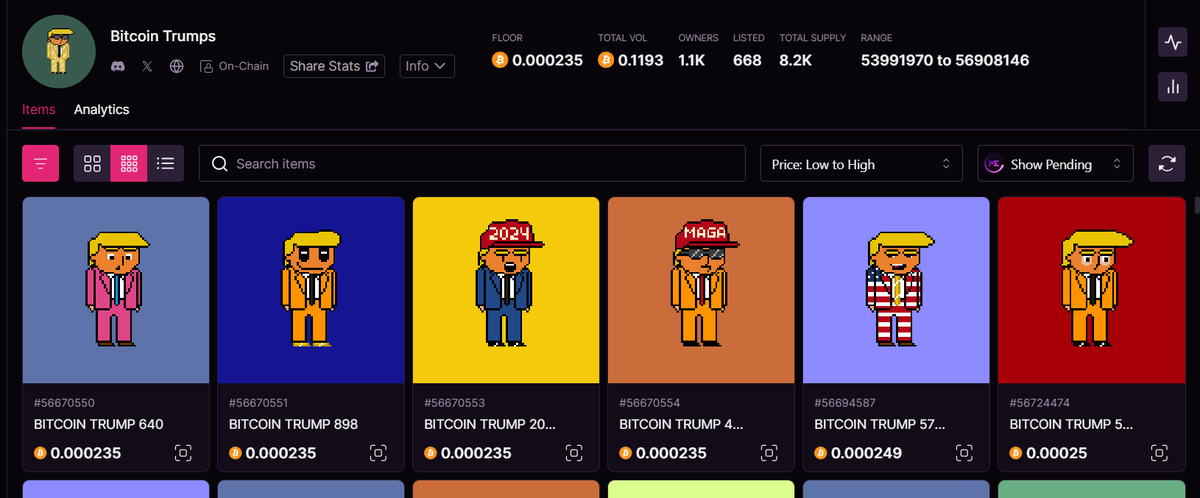
Task: Click the Search items field
Action: (472, 163)
